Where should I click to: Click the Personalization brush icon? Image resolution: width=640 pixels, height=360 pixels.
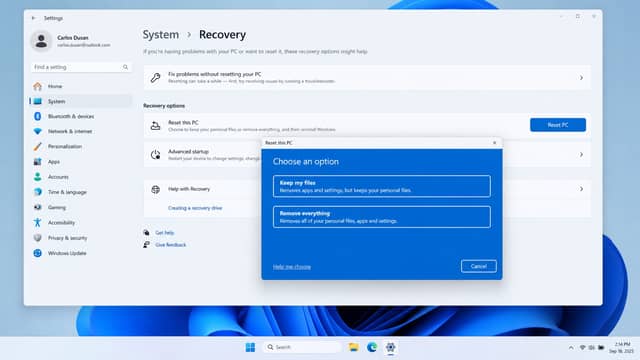(x=38, y=147)
